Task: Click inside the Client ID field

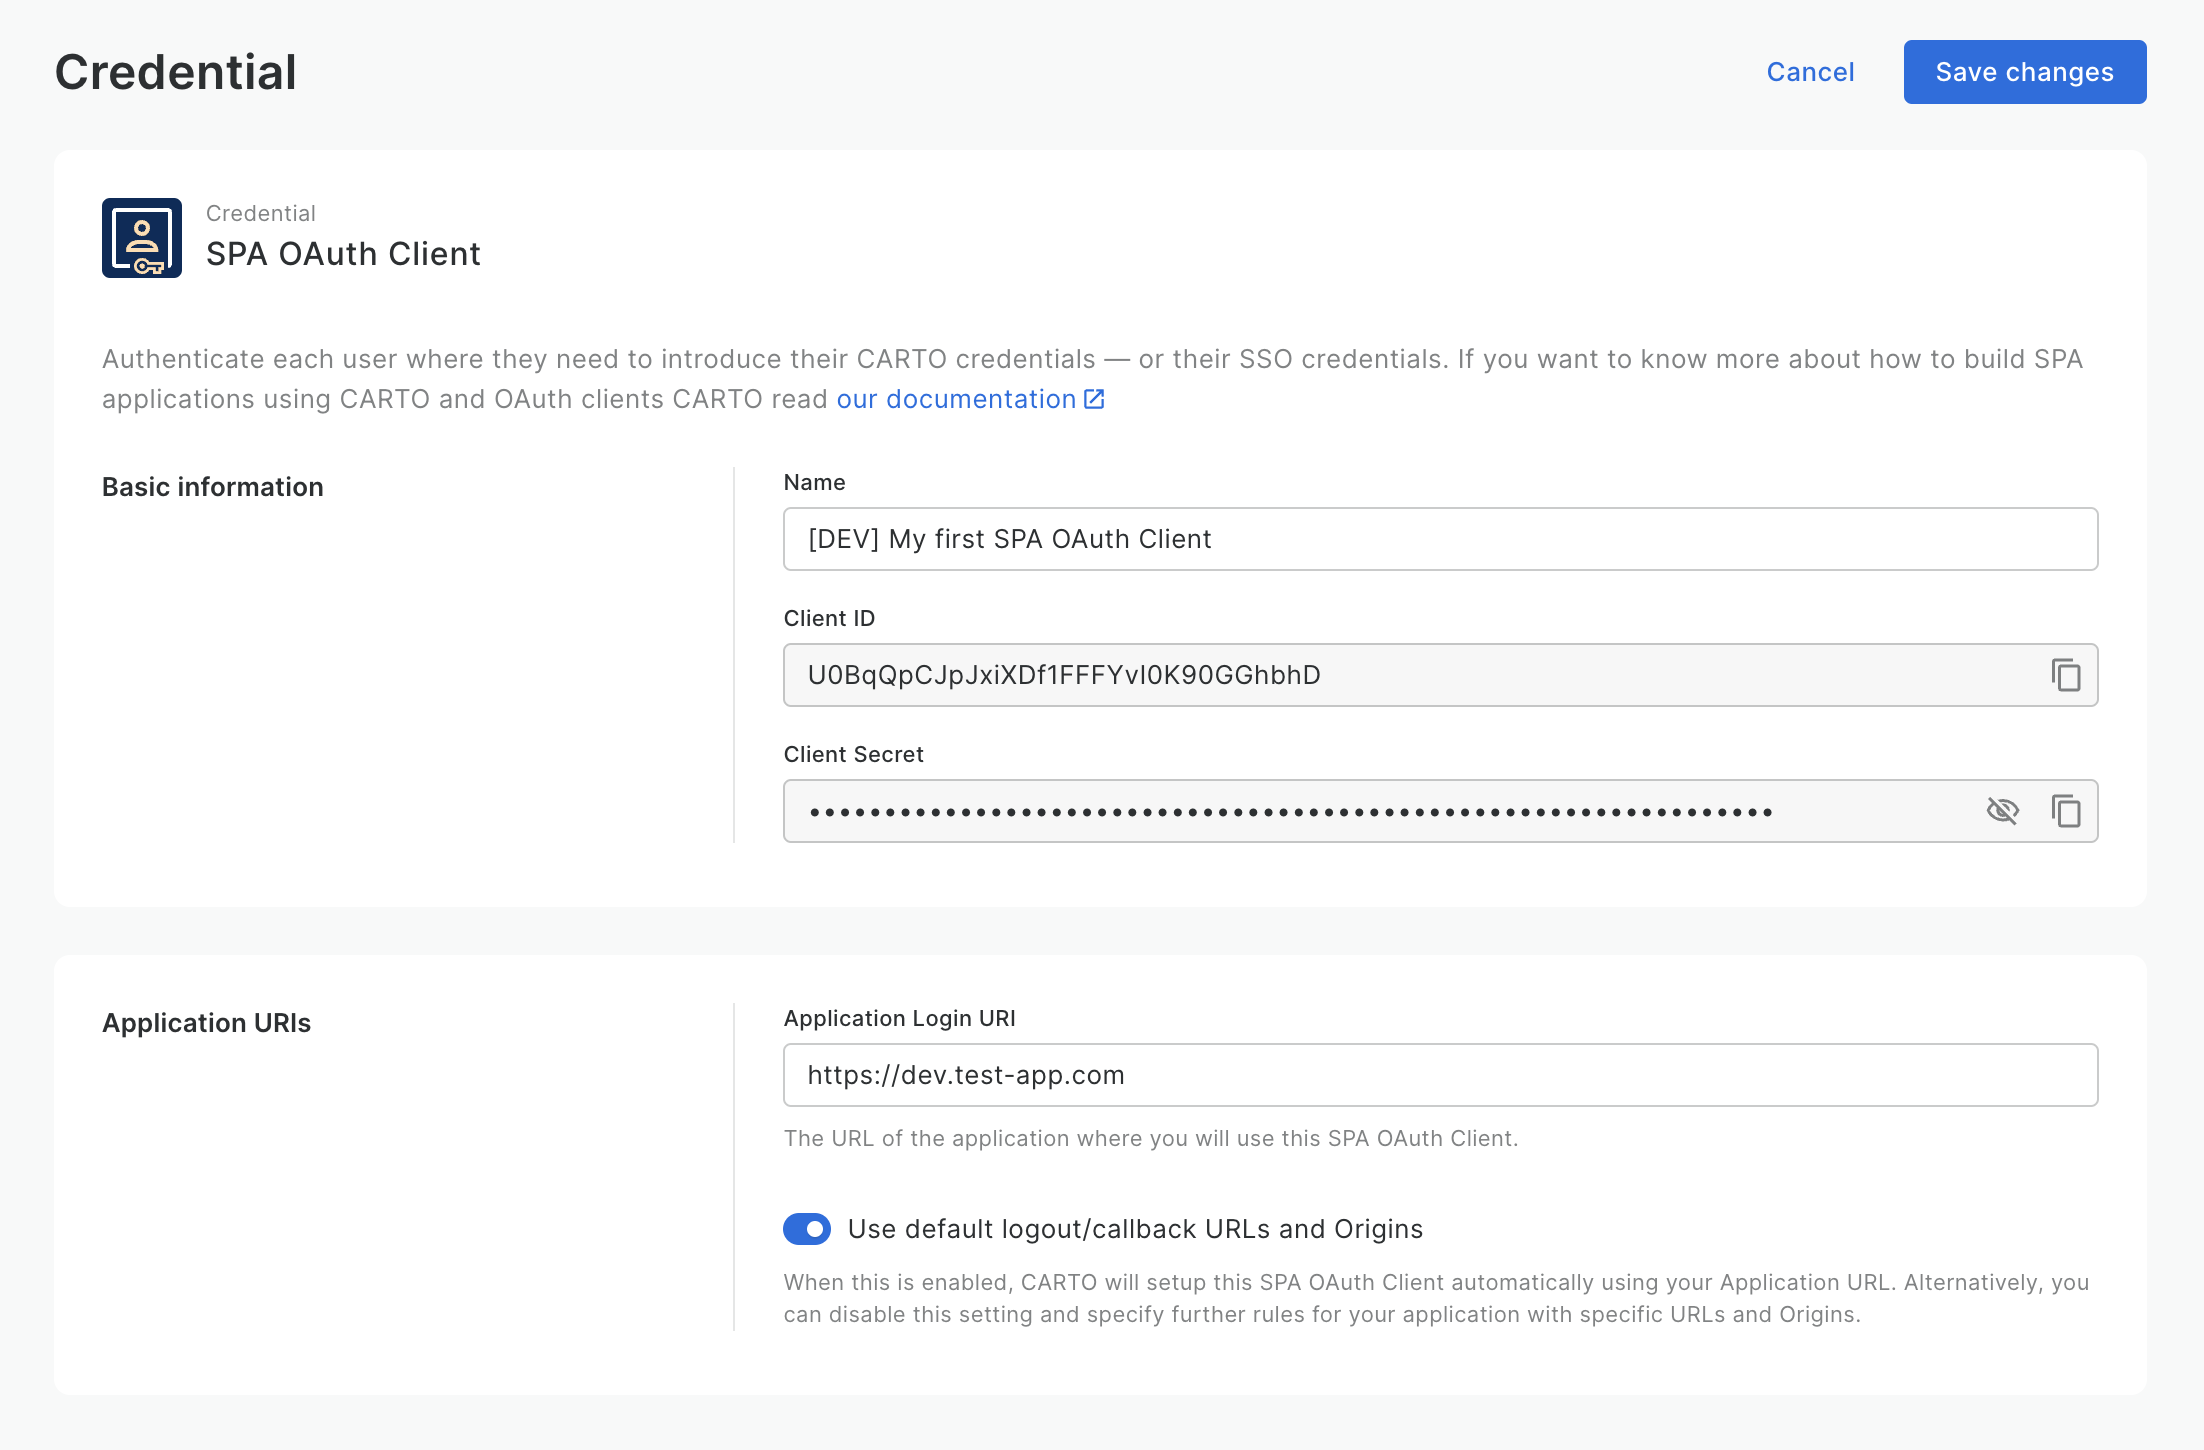Action: pyautogui.click(x=1400, y=675)
